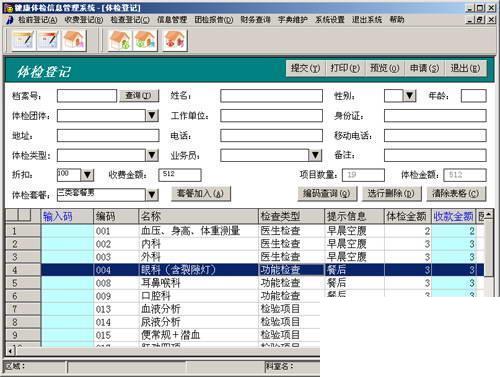Expand the 业务员 dropdown
Viewport: 500px width, 377px height.
[x=315, y=155]
